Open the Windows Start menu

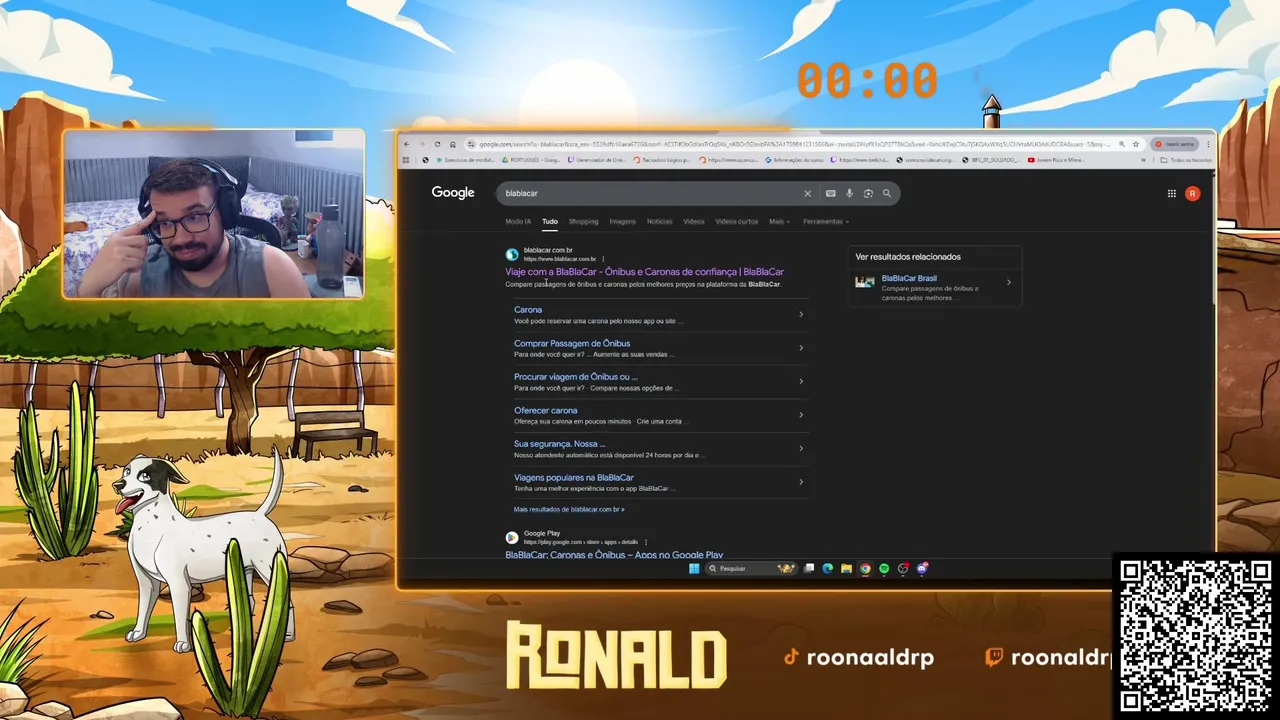pyautogui.click(x=694, y=568)
